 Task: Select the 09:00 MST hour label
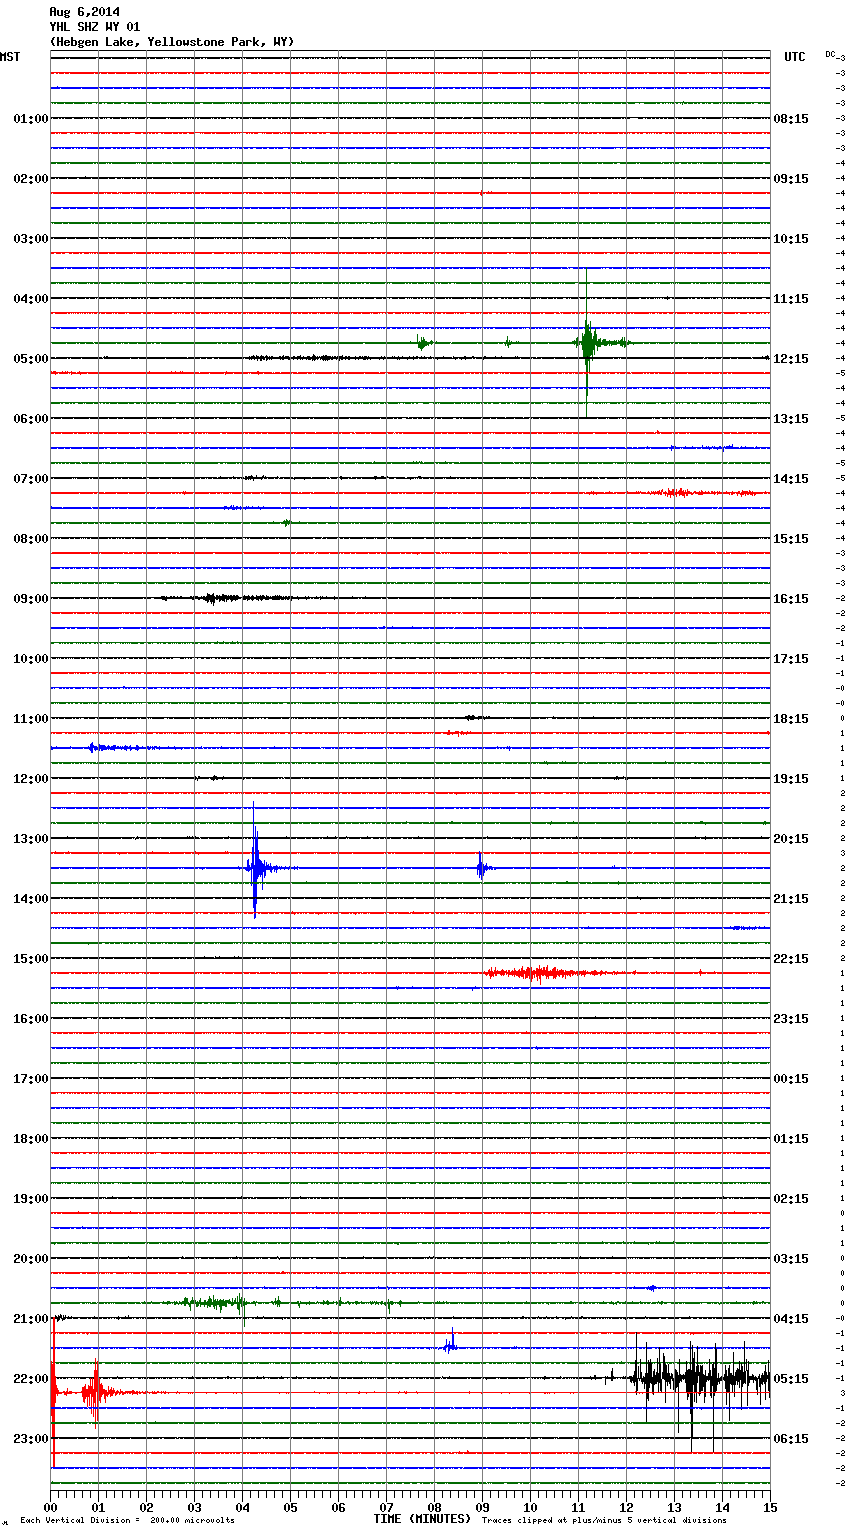[30, 599]
